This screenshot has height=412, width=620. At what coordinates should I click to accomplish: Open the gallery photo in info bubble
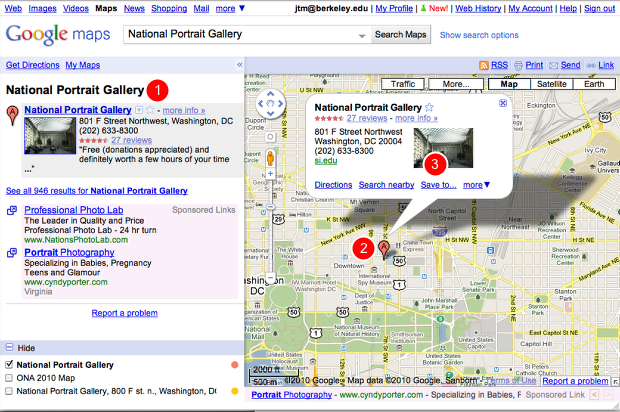443,148
